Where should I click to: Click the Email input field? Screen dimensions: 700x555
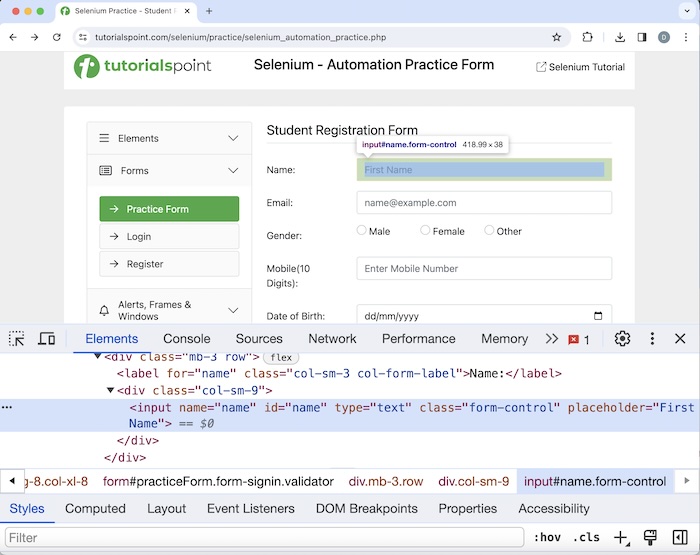pos(483,203)
